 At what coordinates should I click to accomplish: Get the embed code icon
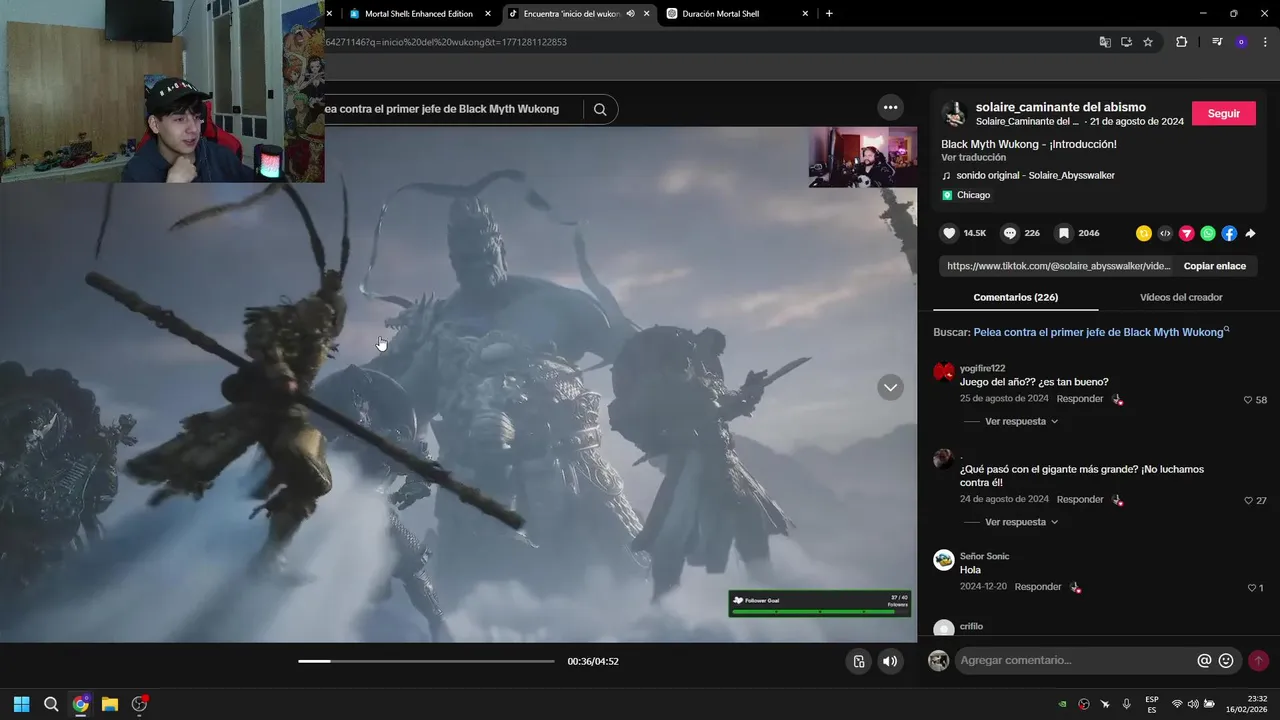[x=1165, y=233]
